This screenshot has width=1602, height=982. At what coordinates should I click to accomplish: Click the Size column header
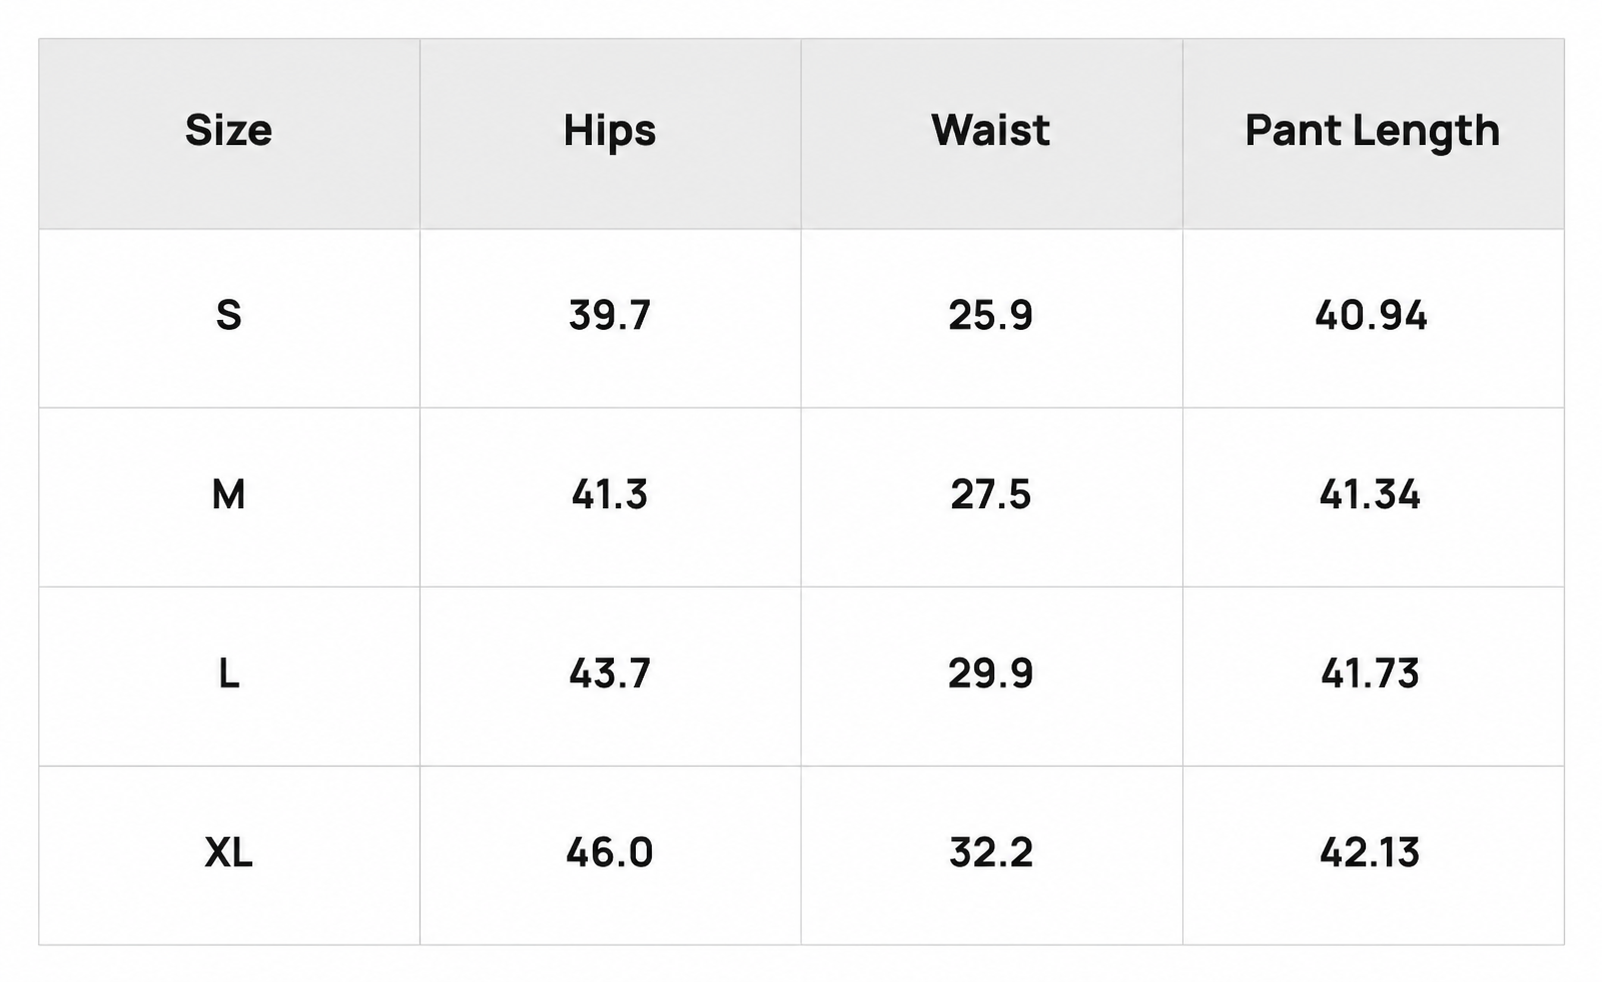[228, 131]
